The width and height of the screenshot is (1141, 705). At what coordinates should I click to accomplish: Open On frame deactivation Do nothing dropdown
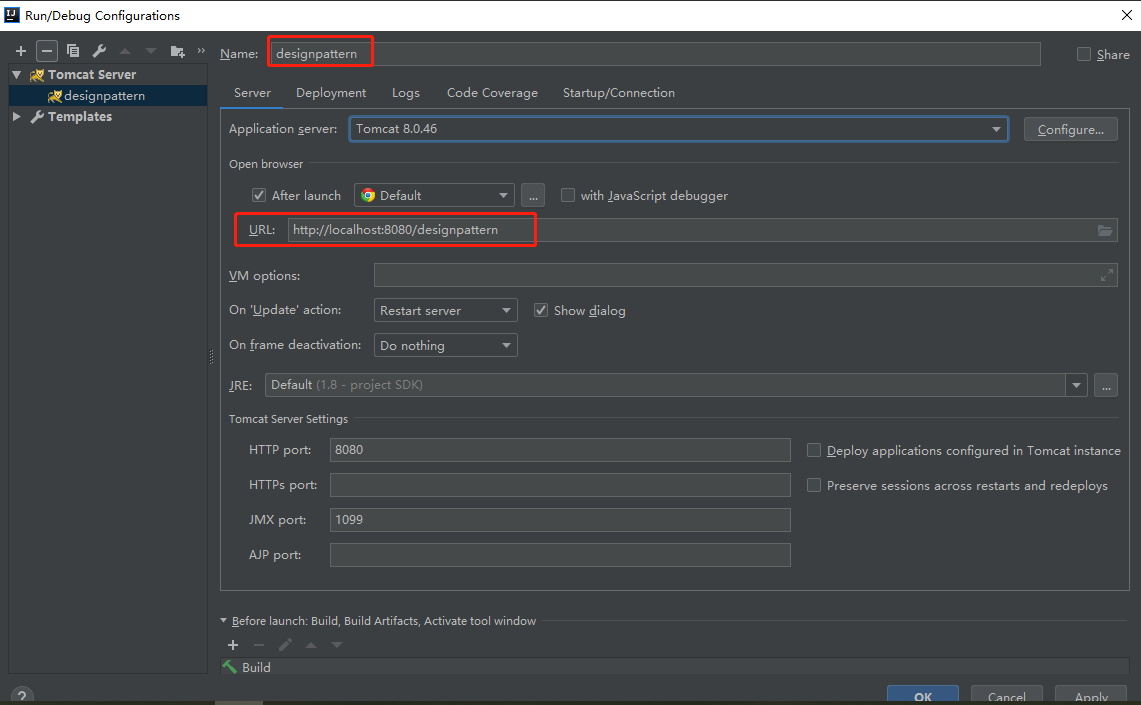[x=445, y=345]
